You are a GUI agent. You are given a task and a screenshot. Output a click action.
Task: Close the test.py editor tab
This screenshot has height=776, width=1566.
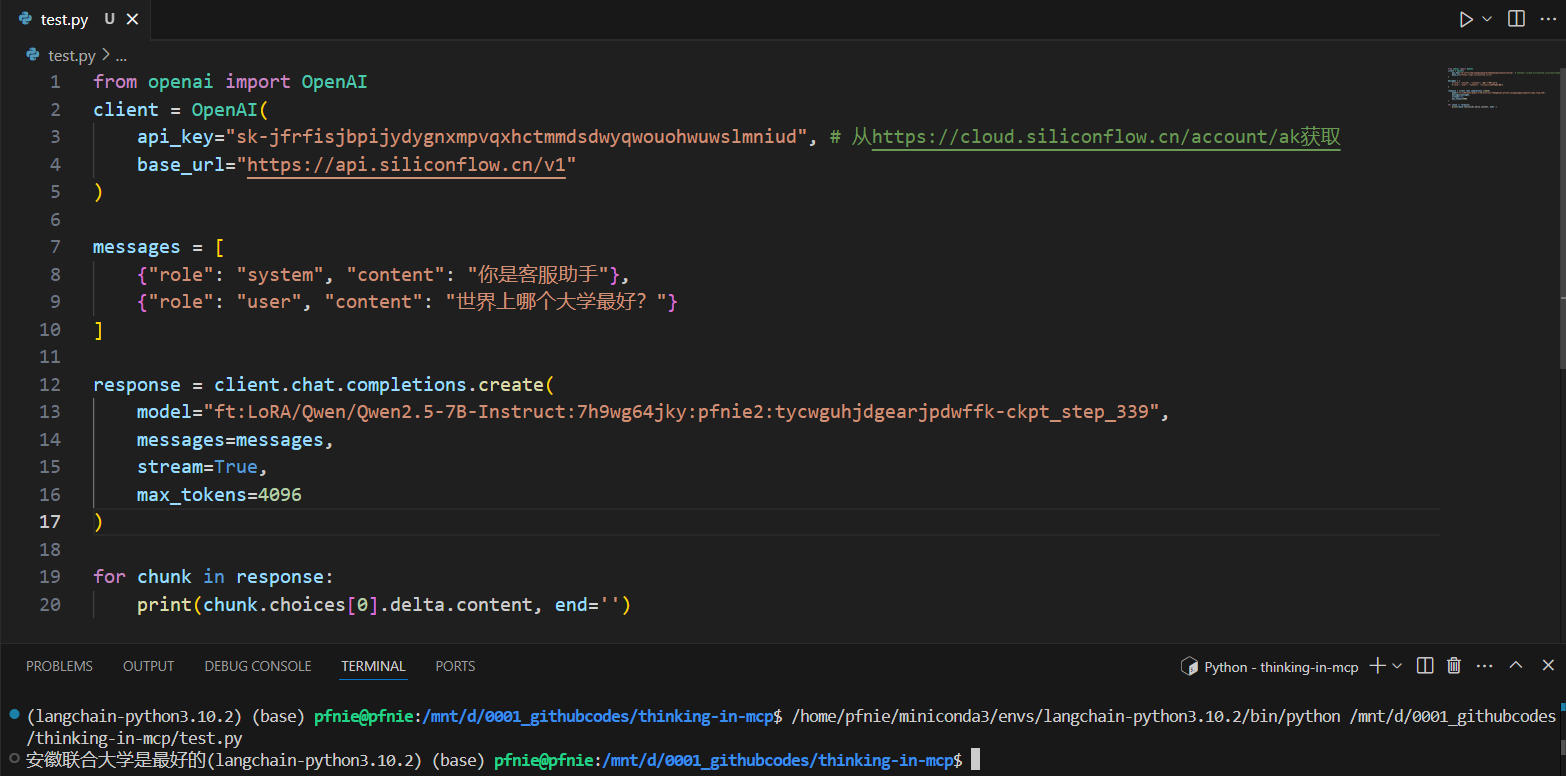tap(133, 19)
